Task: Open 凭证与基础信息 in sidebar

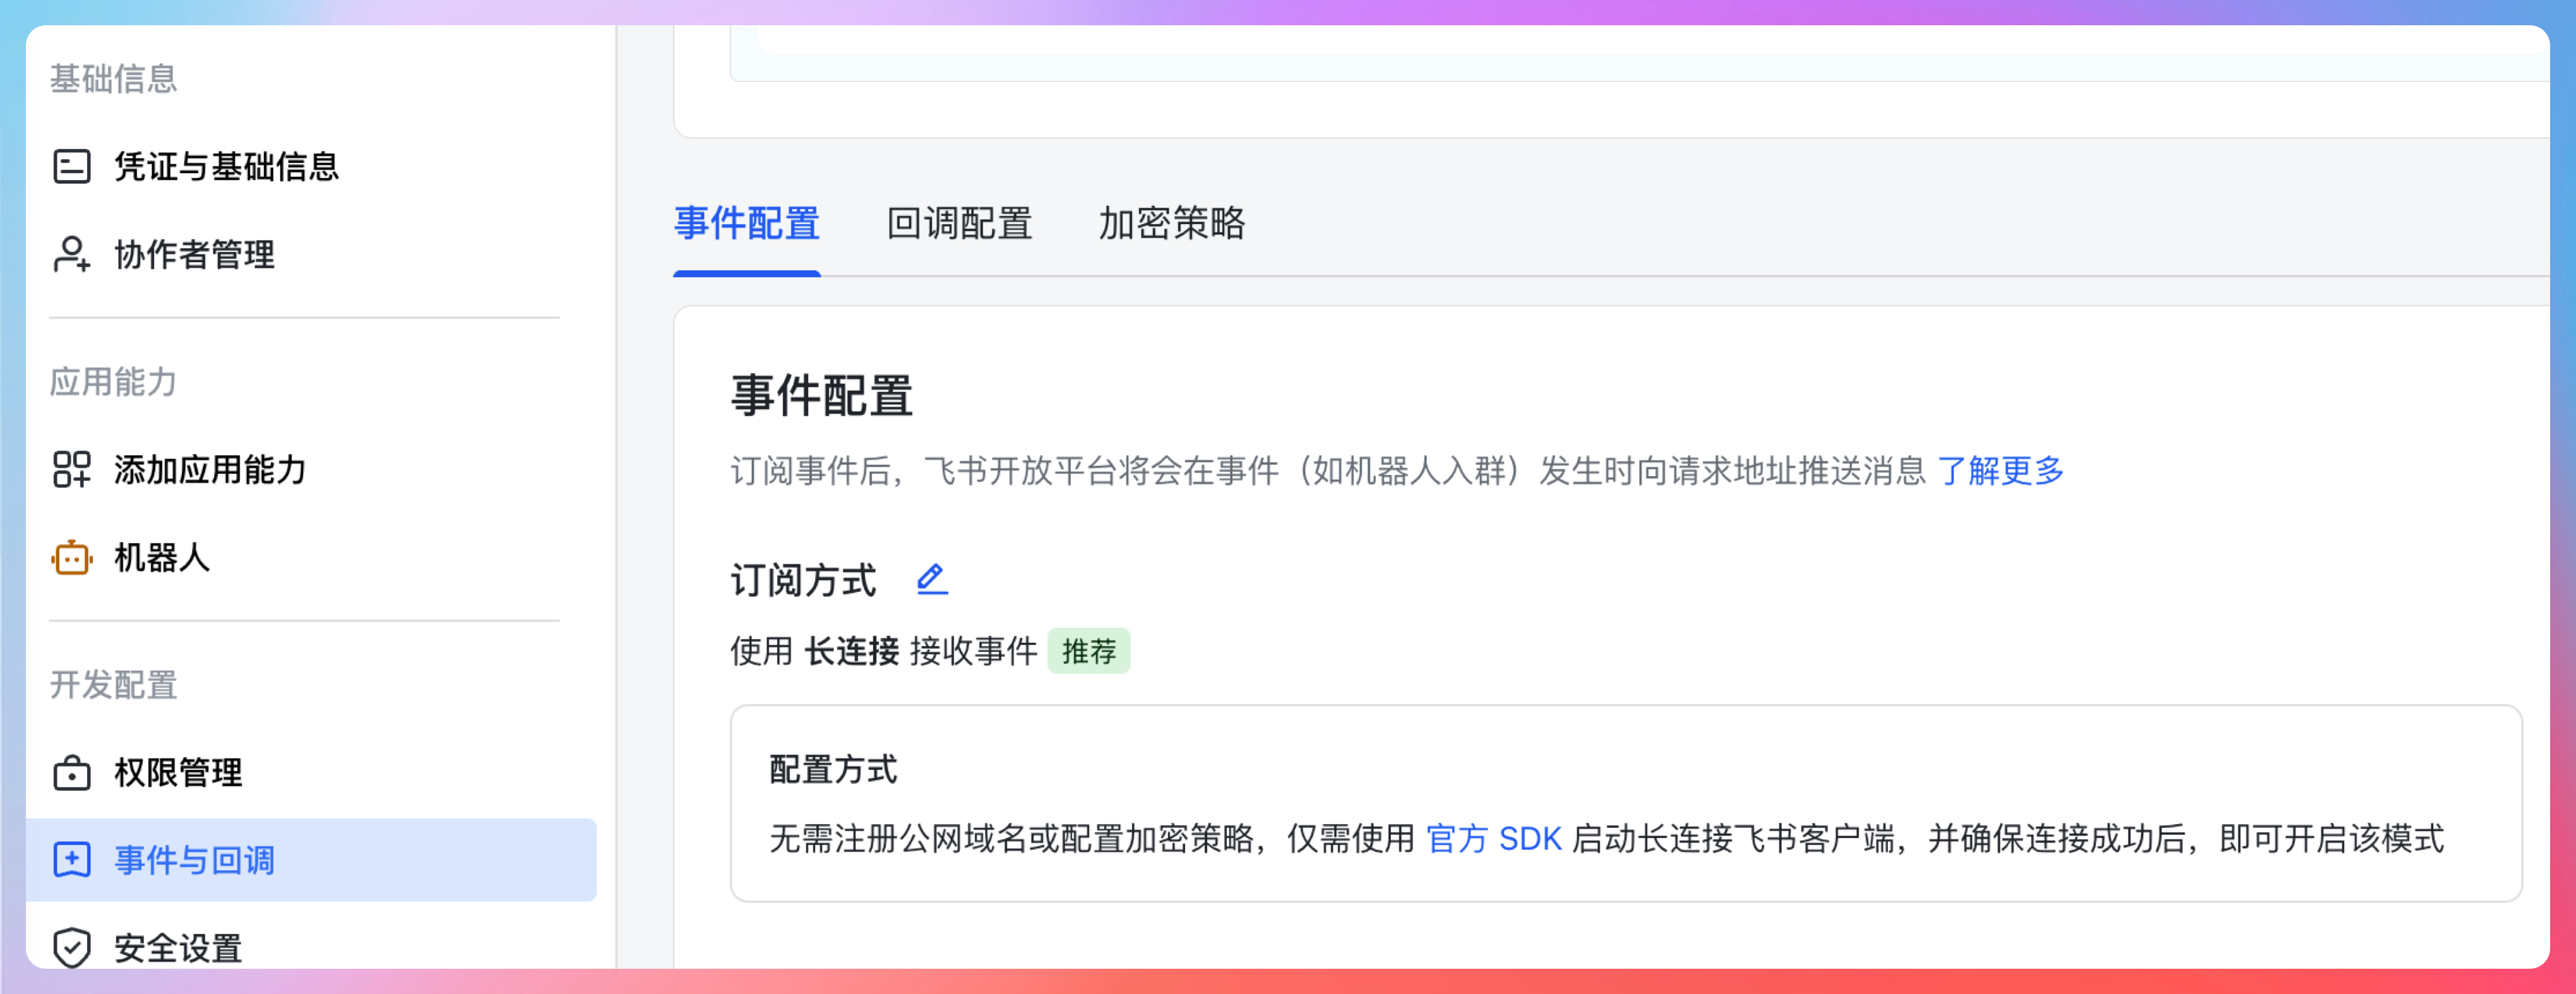Action: click(x=227, y=166)
